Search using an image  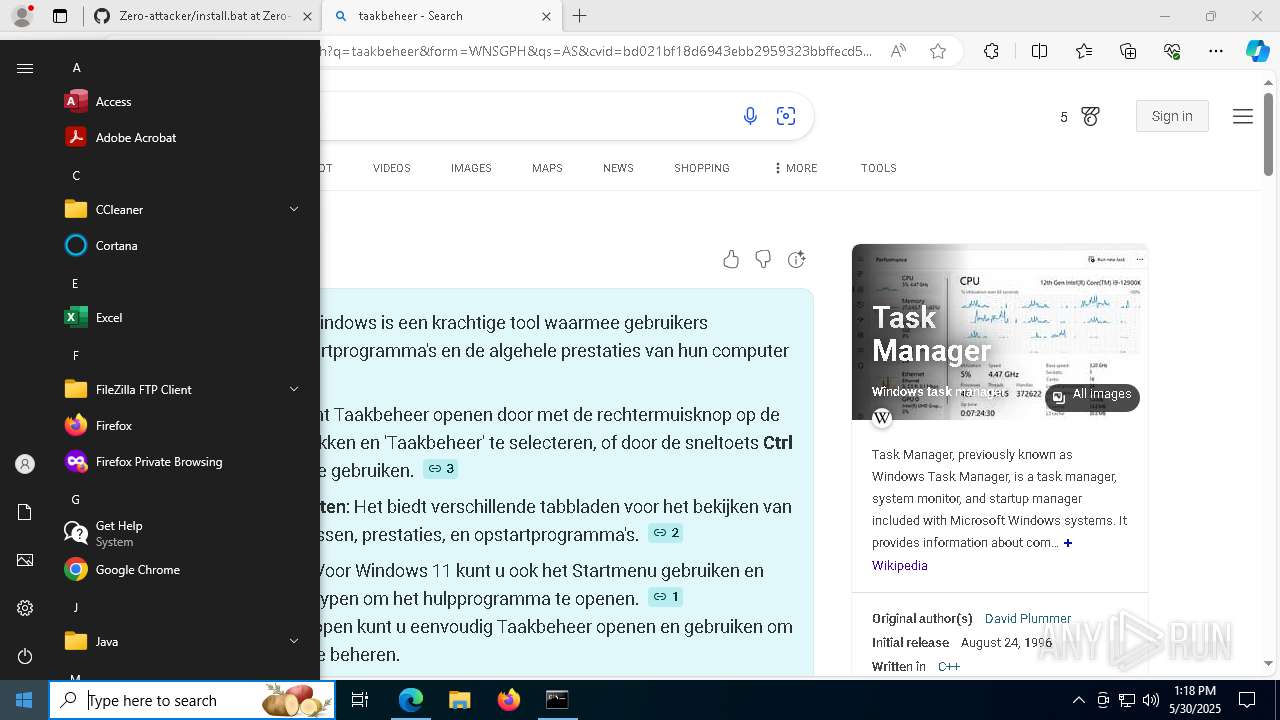click(786, 117)
